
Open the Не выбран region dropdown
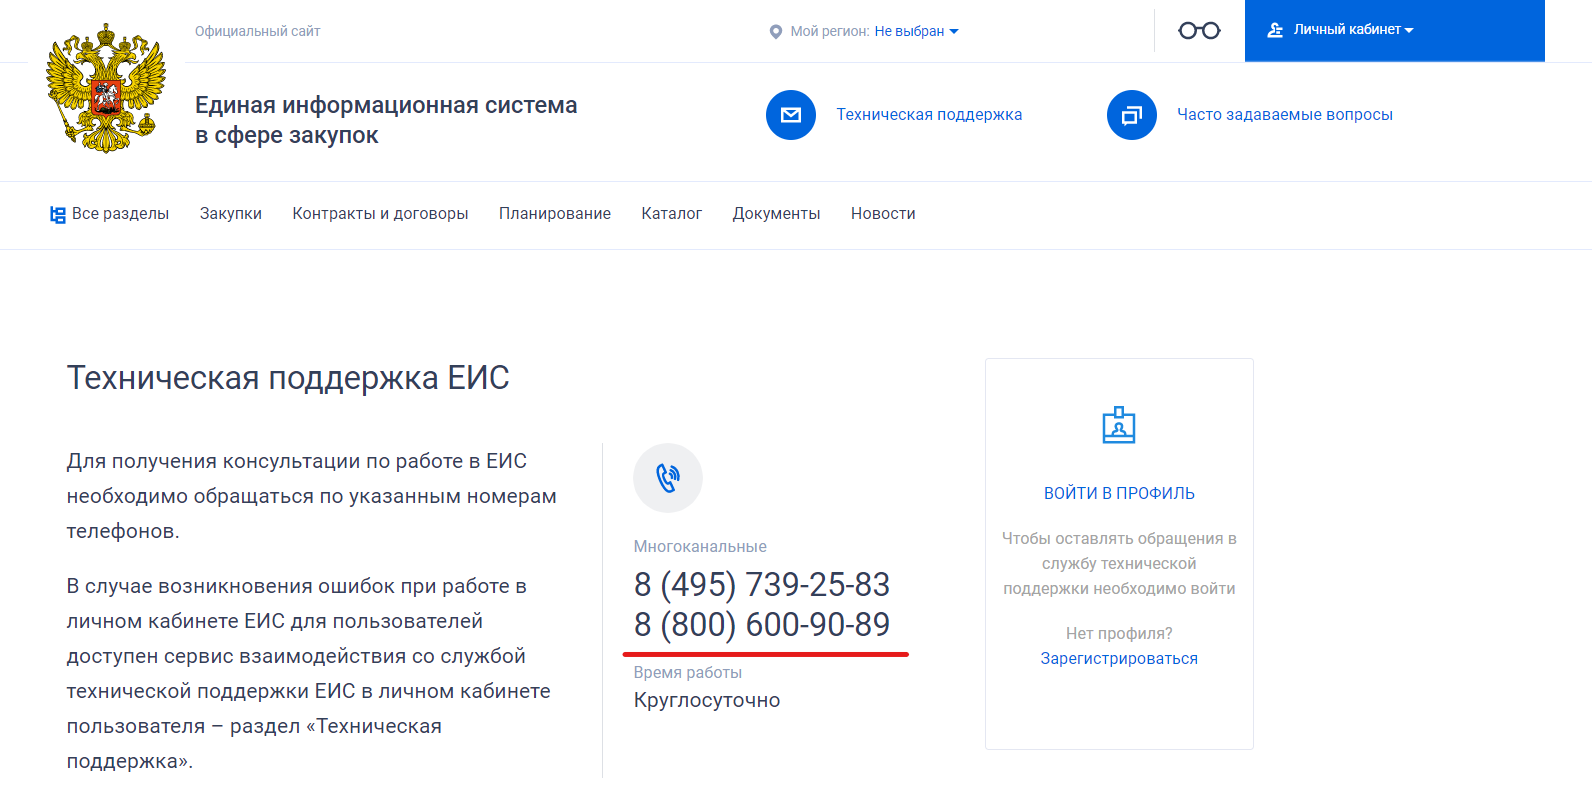click(x=916, y=32)
